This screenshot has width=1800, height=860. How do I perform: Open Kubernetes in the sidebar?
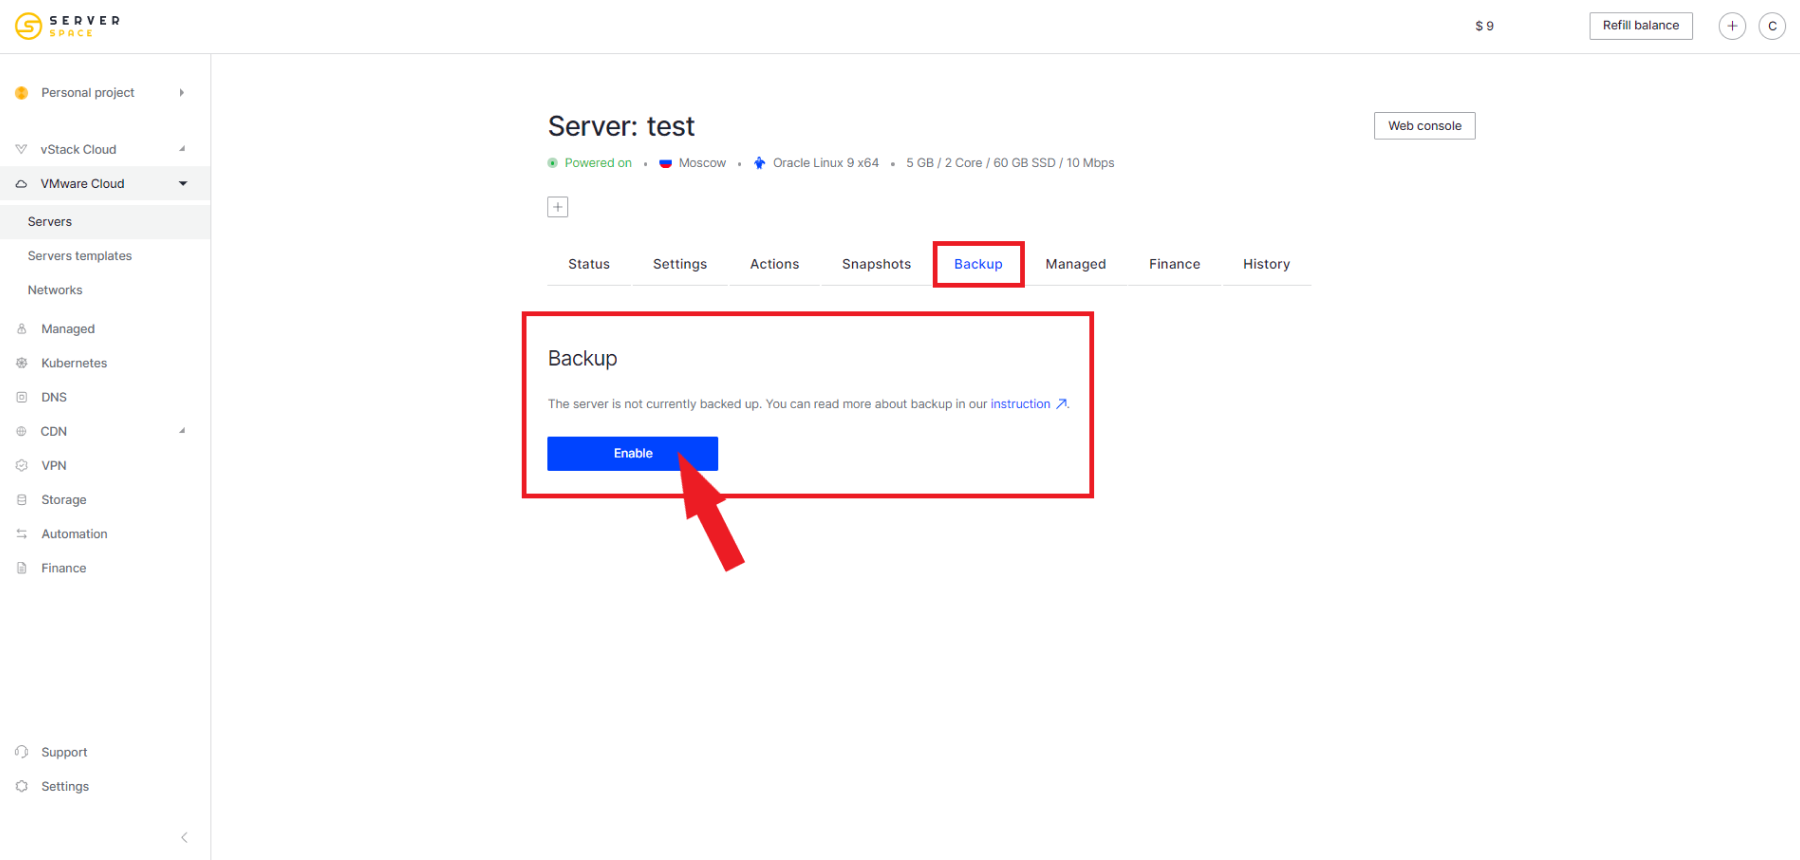(74, 363)
